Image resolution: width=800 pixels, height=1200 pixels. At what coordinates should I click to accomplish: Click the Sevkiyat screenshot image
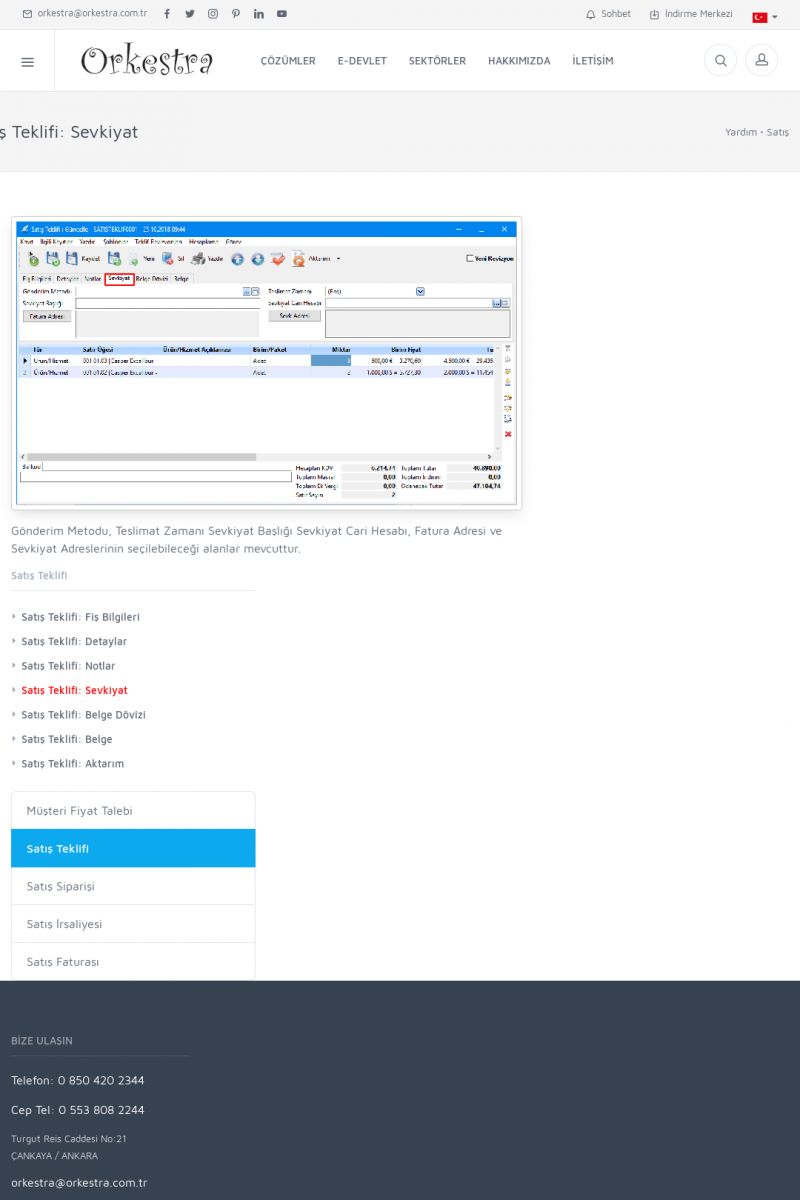[266, 363]
